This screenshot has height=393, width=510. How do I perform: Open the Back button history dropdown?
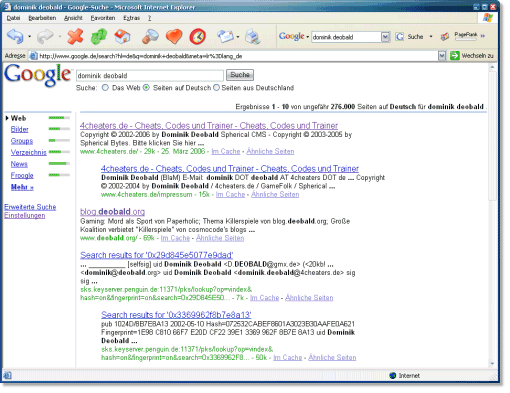29,36
